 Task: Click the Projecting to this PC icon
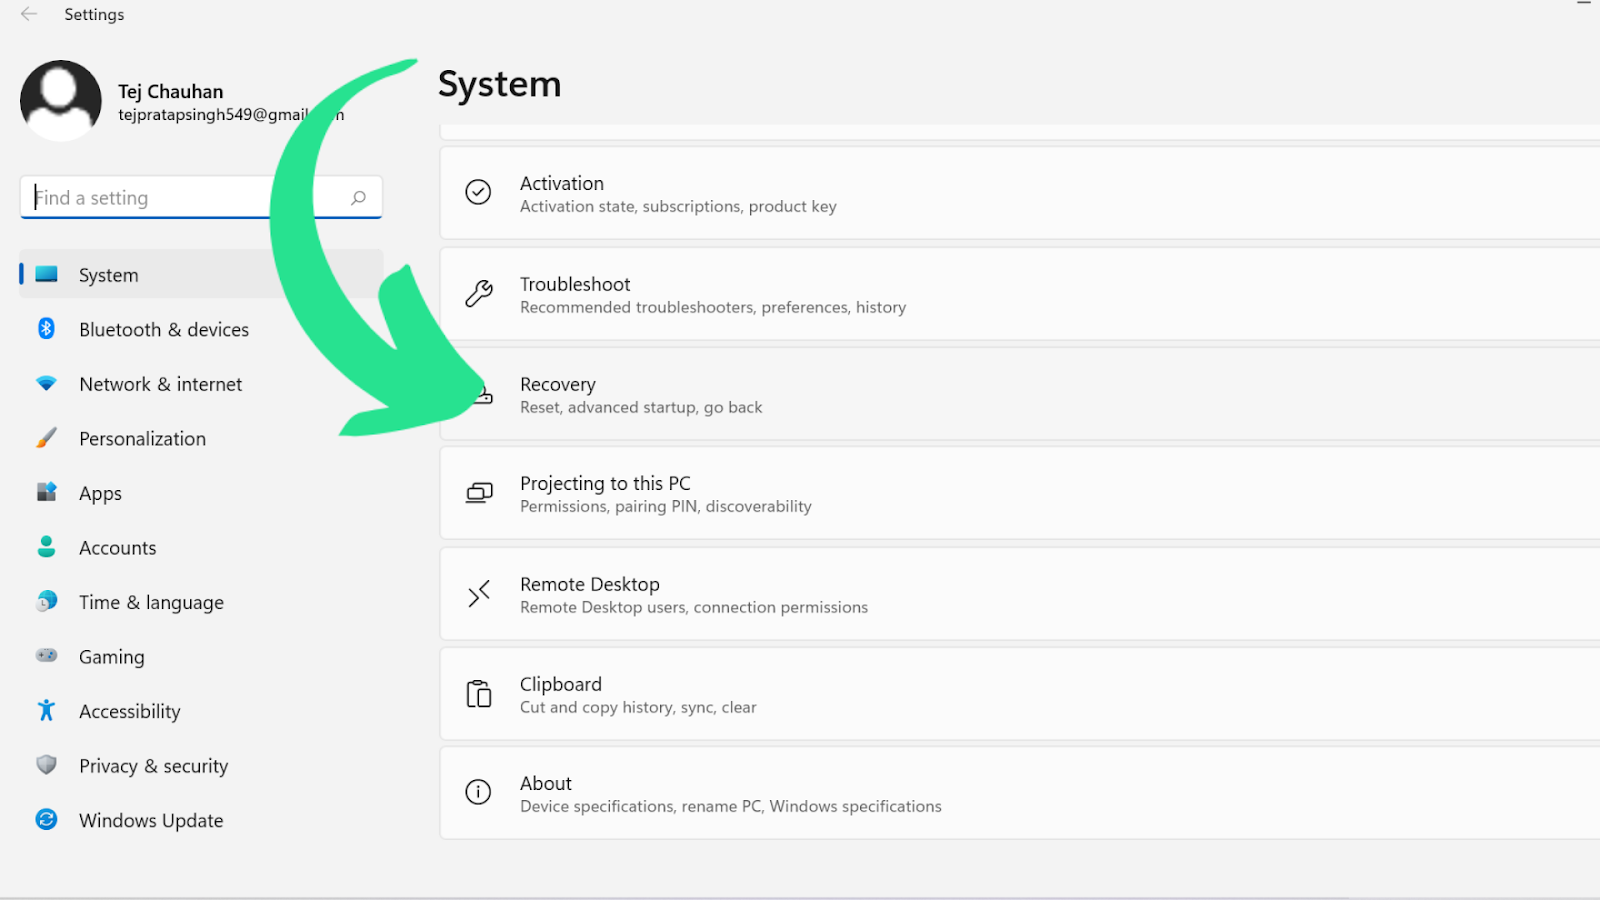479,493
